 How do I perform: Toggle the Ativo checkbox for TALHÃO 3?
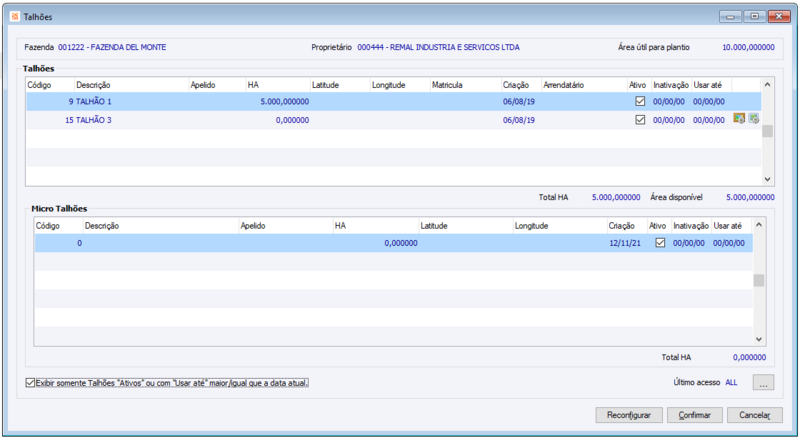coord(640,120)
